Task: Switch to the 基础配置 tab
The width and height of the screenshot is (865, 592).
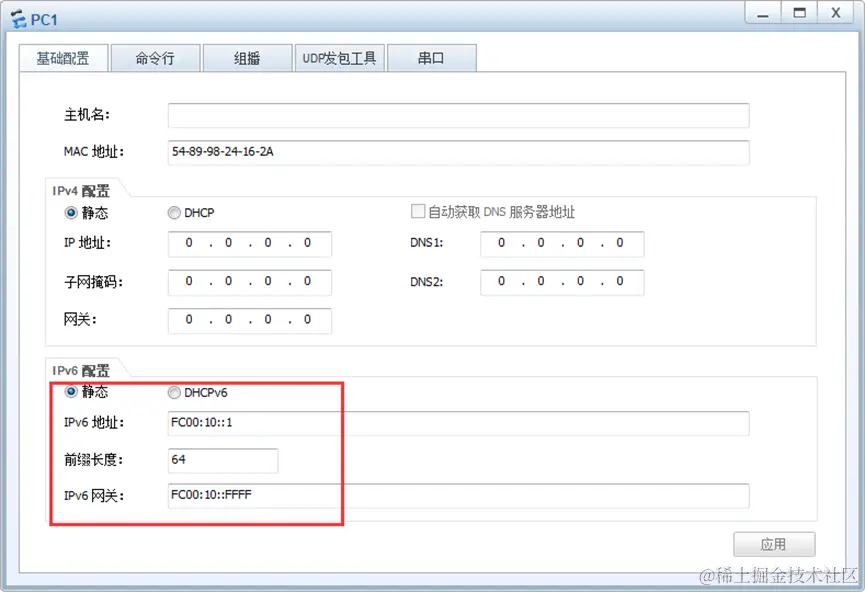Action: coord(63,58)
